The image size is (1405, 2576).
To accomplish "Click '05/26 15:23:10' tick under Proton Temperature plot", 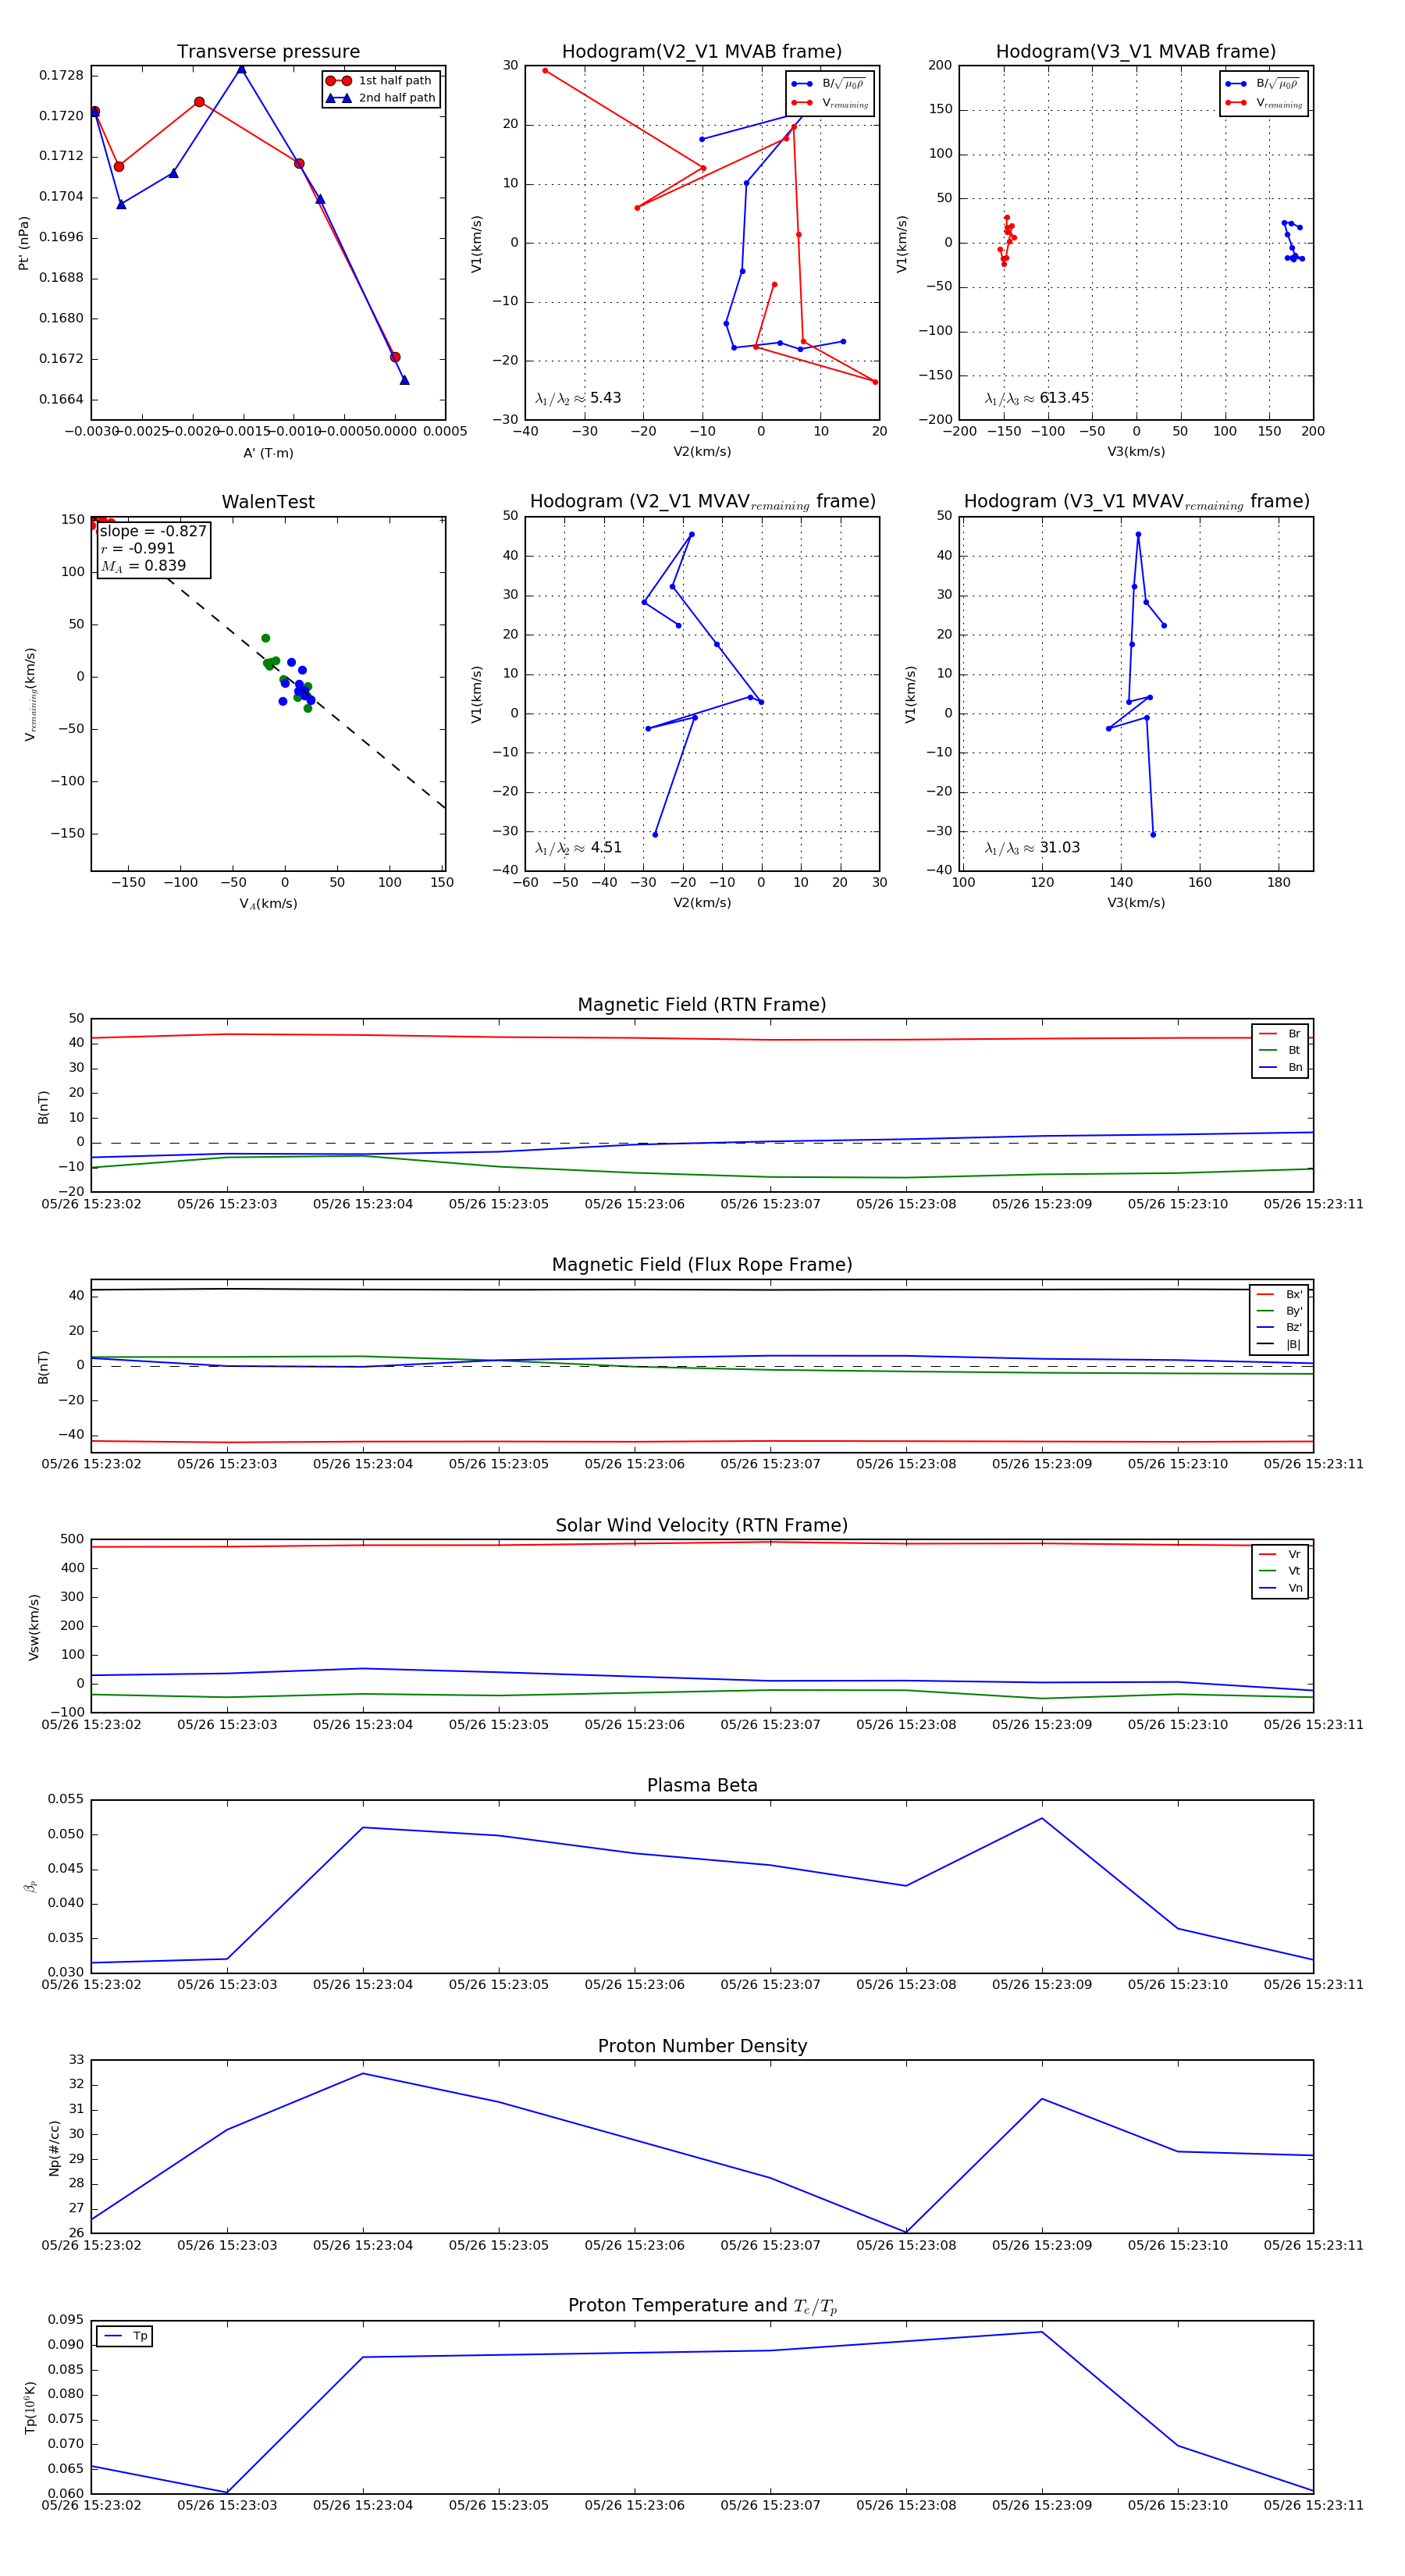I will 1178,2505.
